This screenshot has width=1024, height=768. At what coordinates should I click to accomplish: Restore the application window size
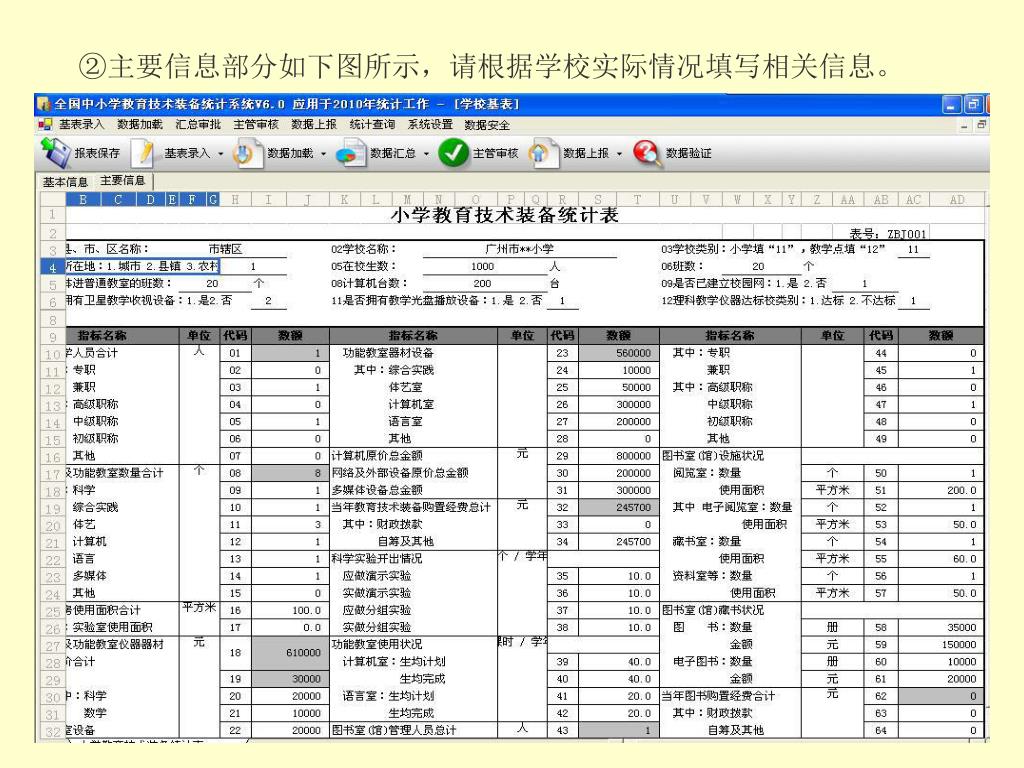[973, 104]
